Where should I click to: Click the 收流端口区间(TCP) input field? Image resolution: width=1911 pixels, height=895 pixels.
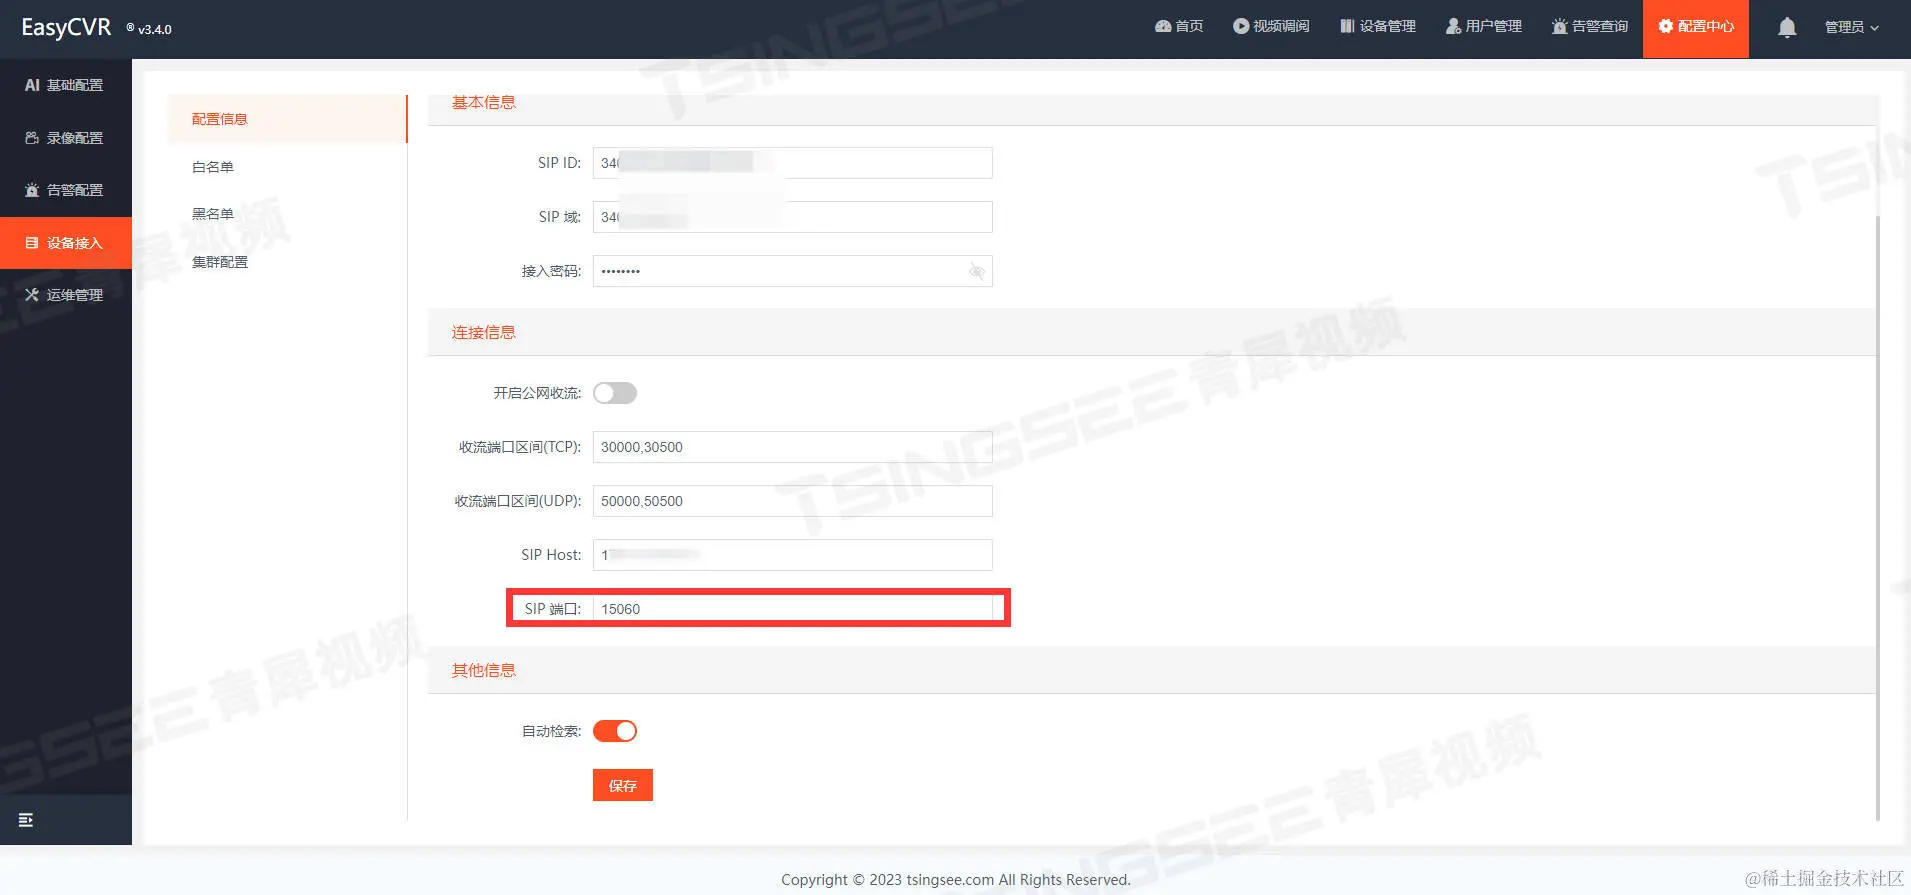point(793,447)
